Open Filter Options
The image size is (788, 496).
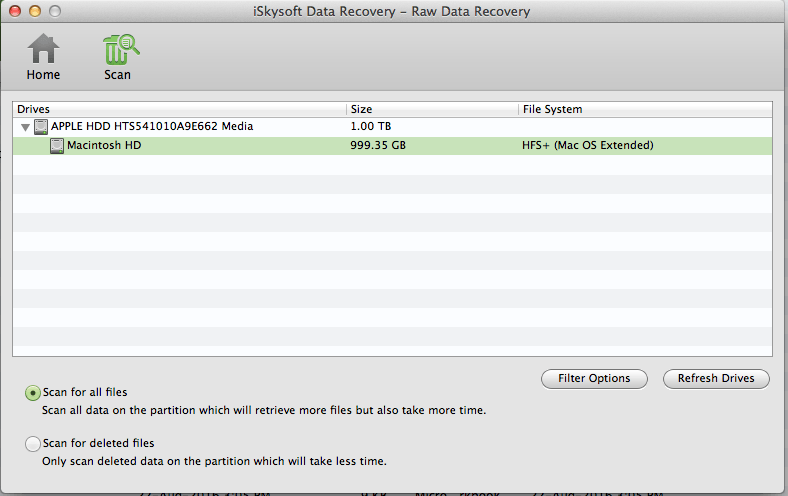[x=594, y=378]
